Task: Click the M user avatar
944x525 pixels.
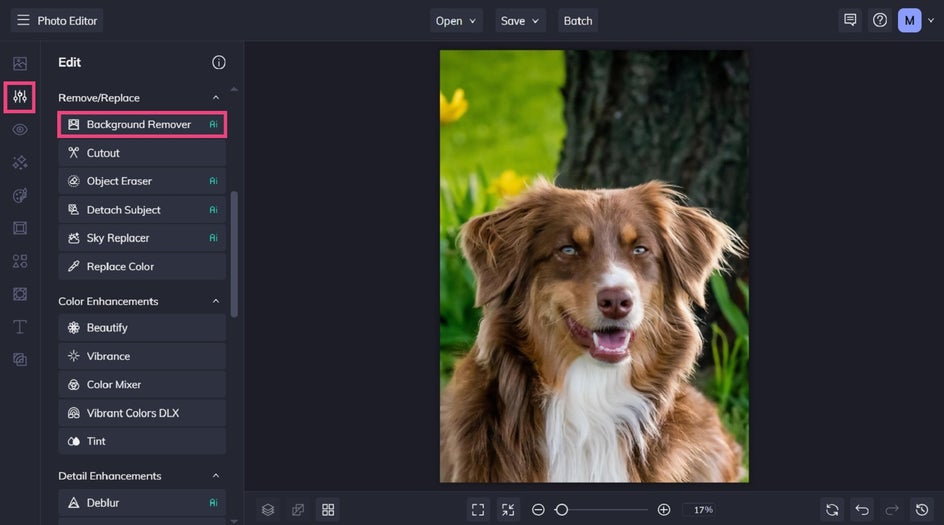Action: (x=909, y=20)
